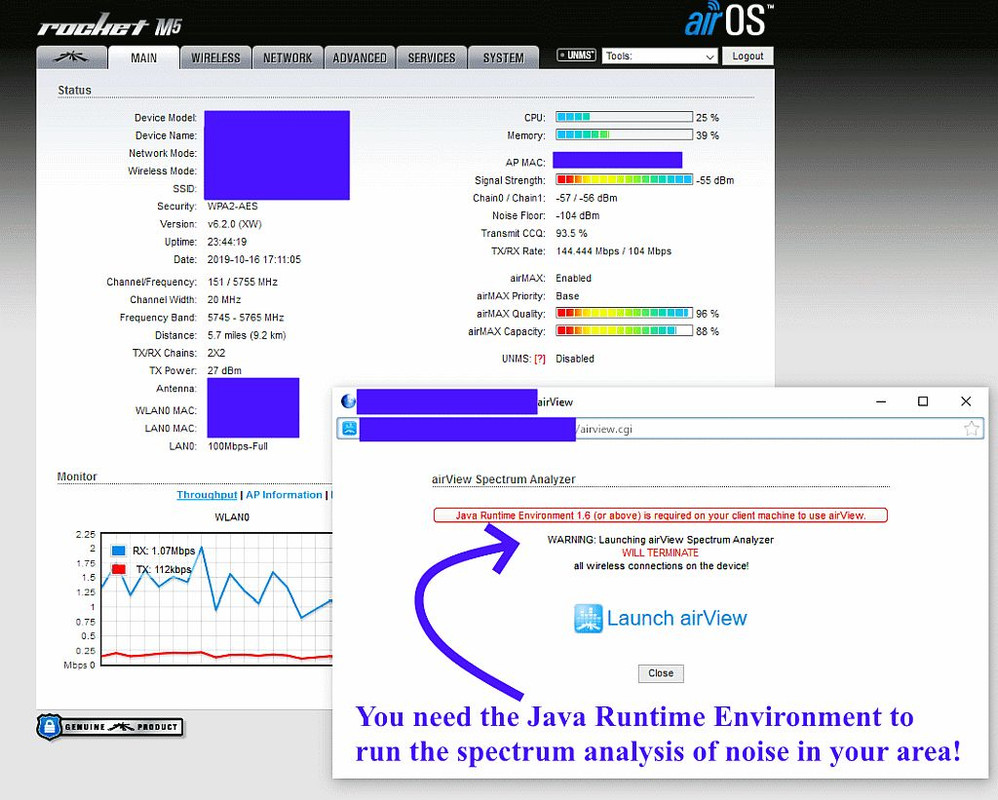This screenshot has height=800, width=998.
Task: Click the '2X2' TX/RX Chains value
Action: click(x=216, y=353)
